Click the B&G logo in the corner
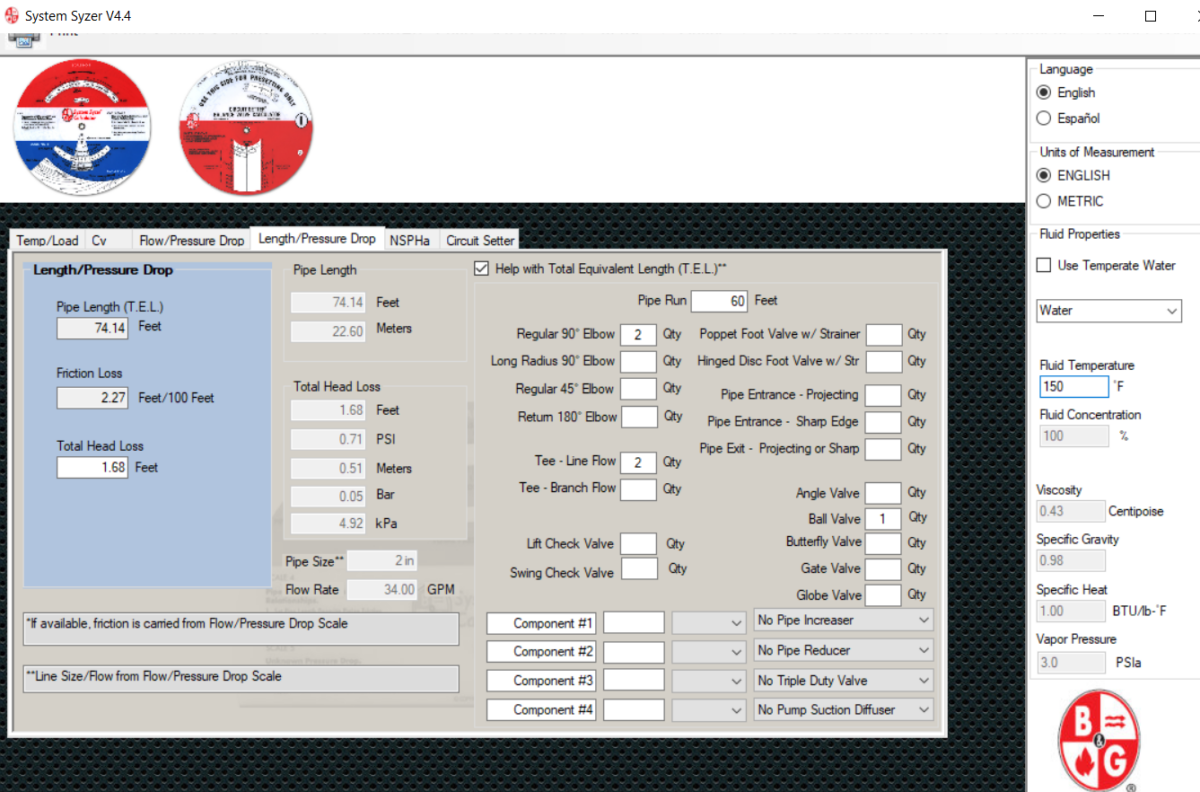 pyautogui.click(x=1097, y=738)
